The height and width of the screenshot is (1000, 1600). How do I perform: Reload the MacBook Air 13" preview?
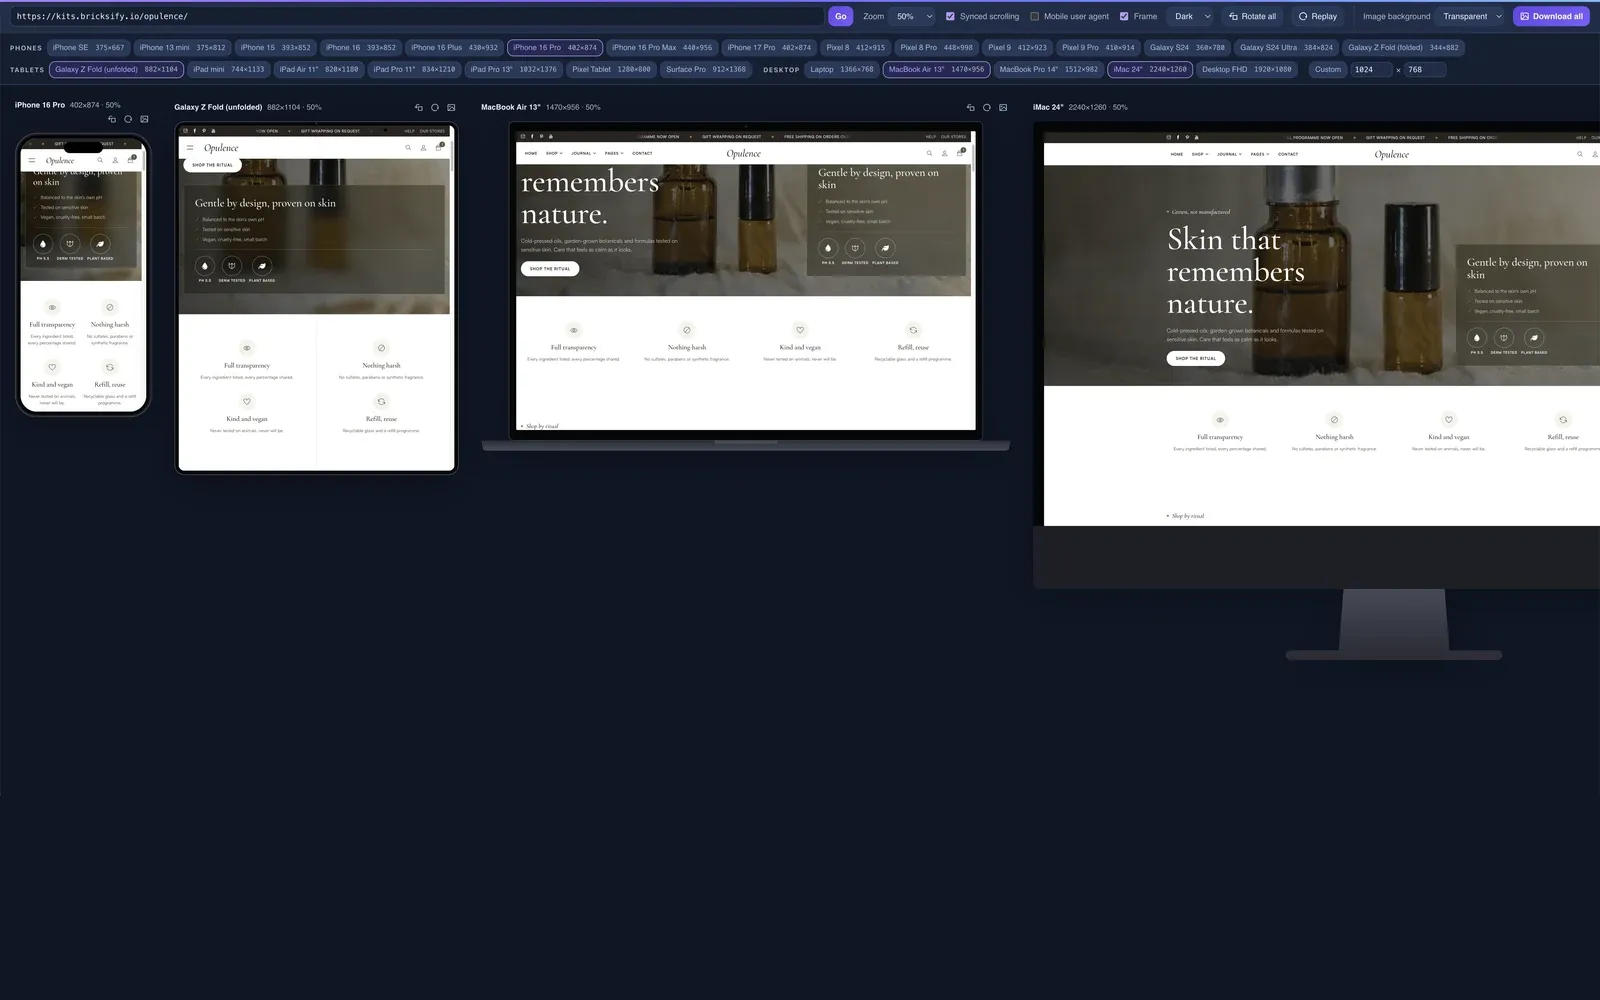(x=987, y=107)
